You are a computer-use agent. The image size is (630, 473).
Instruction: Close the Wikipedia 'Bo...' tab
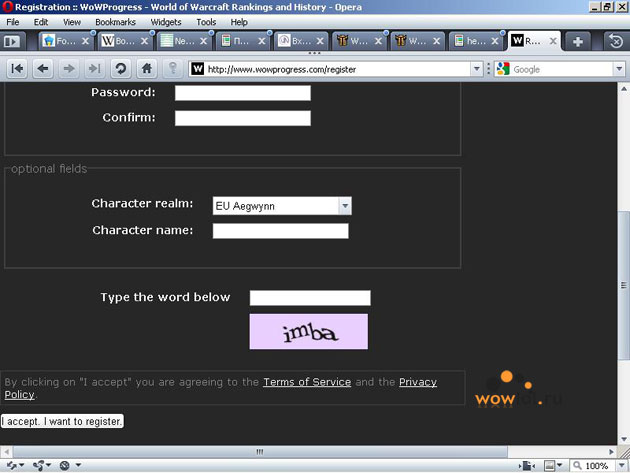point(144,41)
